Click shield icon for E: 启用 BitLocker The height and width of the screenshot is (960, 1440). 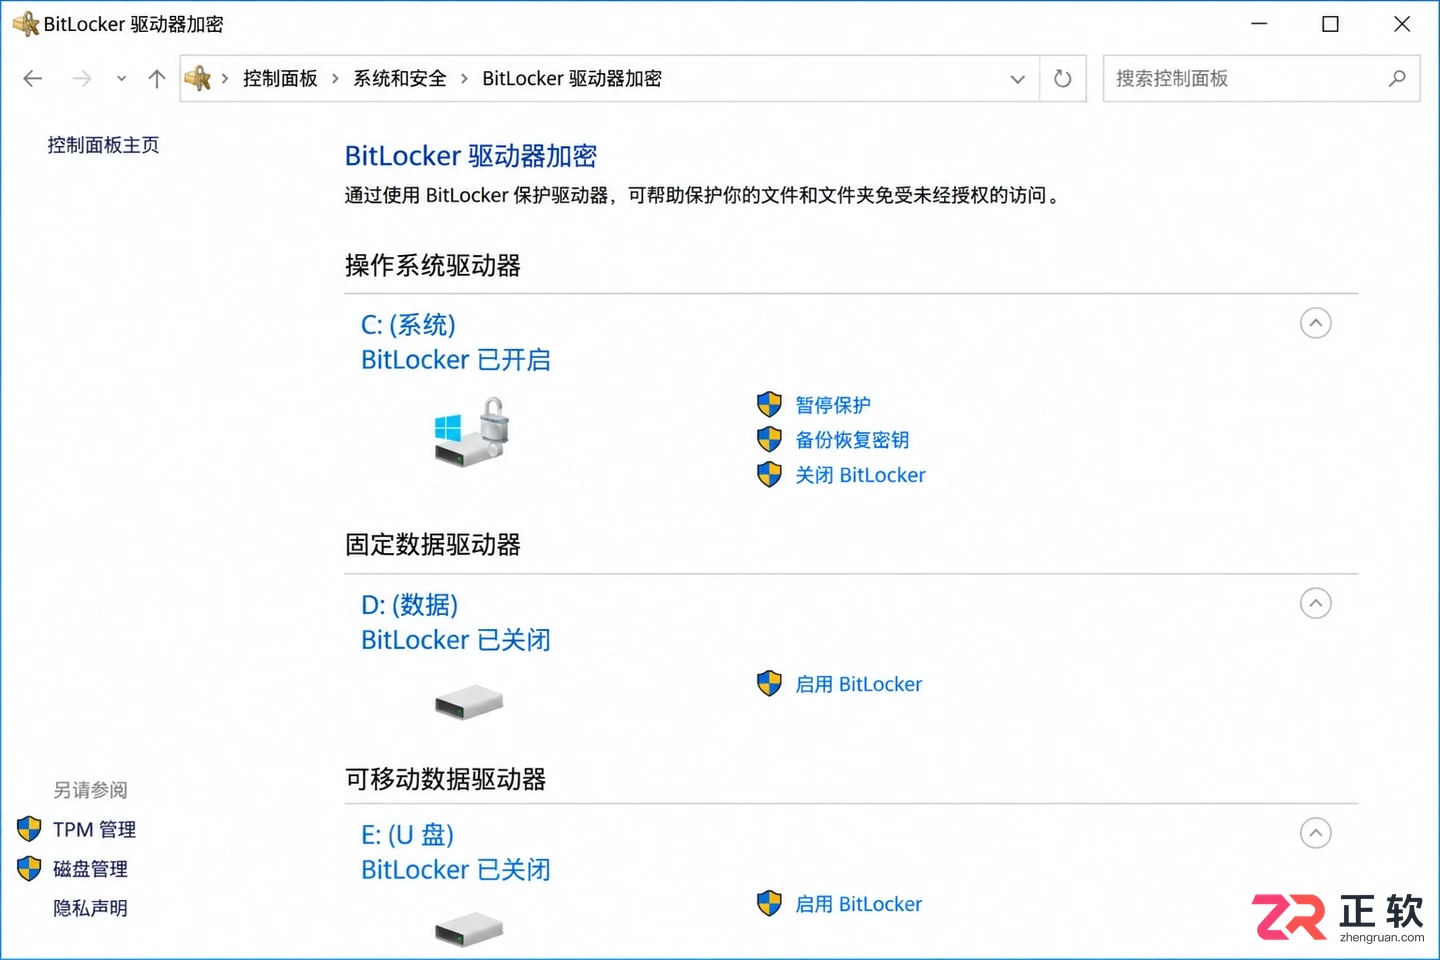769,903
